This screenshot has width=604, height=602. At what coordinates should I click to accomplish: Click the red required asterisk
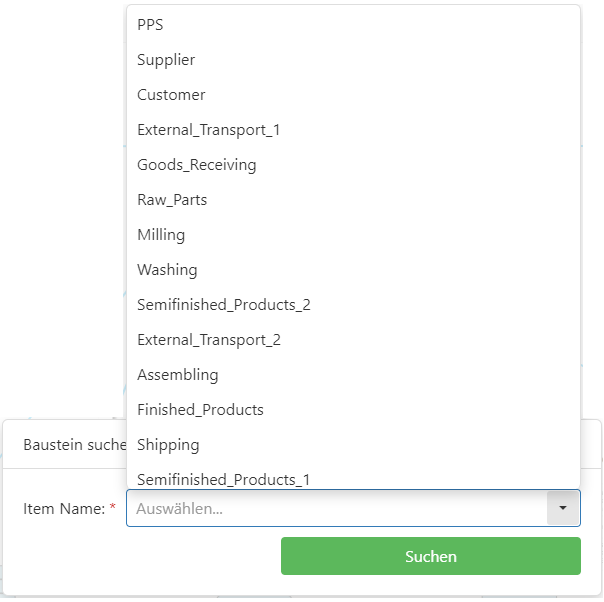tap(113, 508)
